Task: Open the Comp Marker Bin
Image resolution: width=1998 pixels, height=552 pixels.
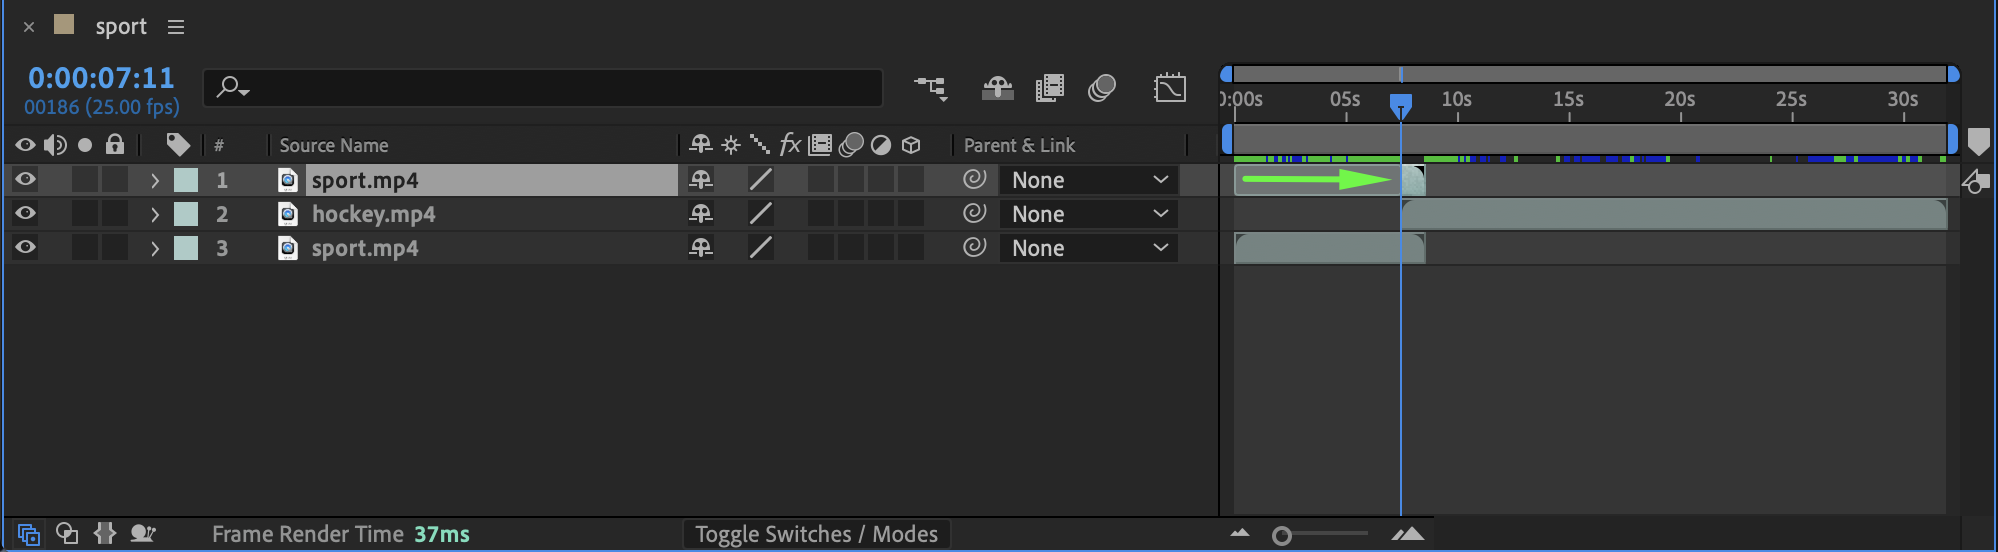Action: [x=1979, y=142]
